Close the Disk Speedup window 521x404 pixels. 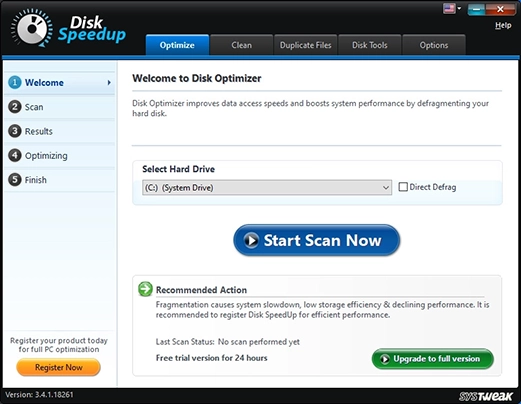point(500,9)
